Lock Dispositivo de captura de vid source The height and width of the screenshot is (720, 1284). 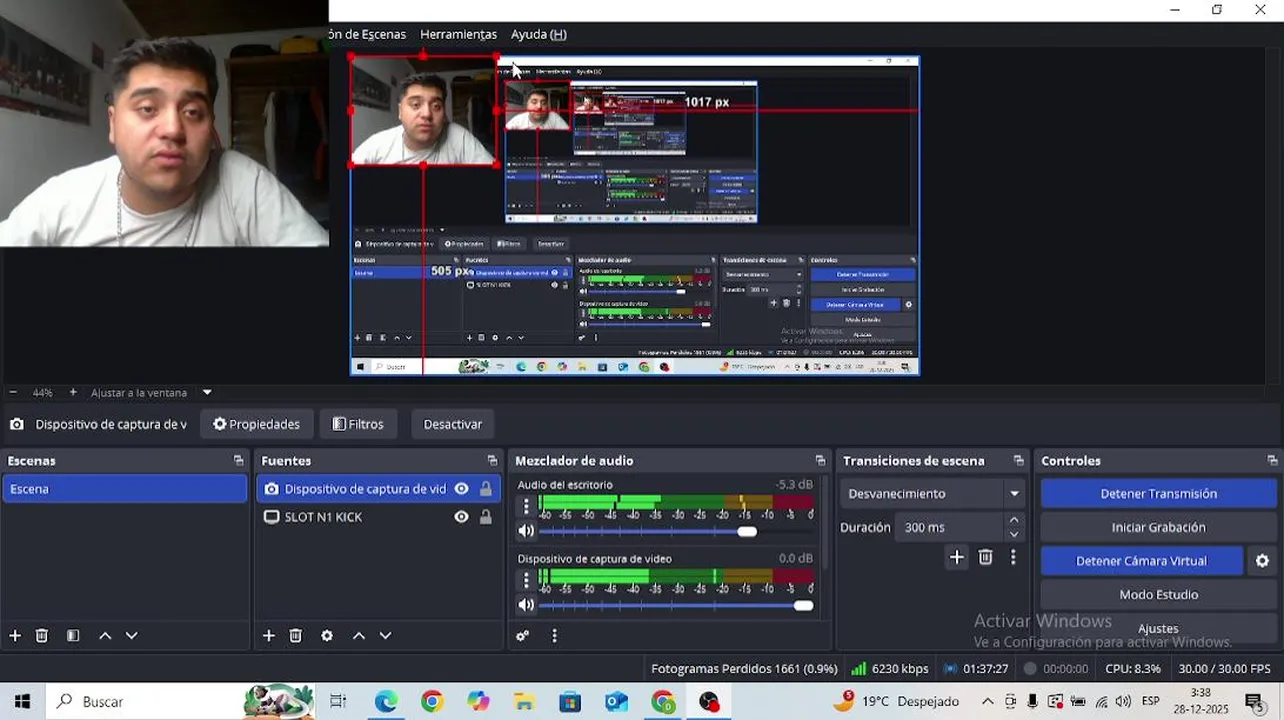[486, 489]
